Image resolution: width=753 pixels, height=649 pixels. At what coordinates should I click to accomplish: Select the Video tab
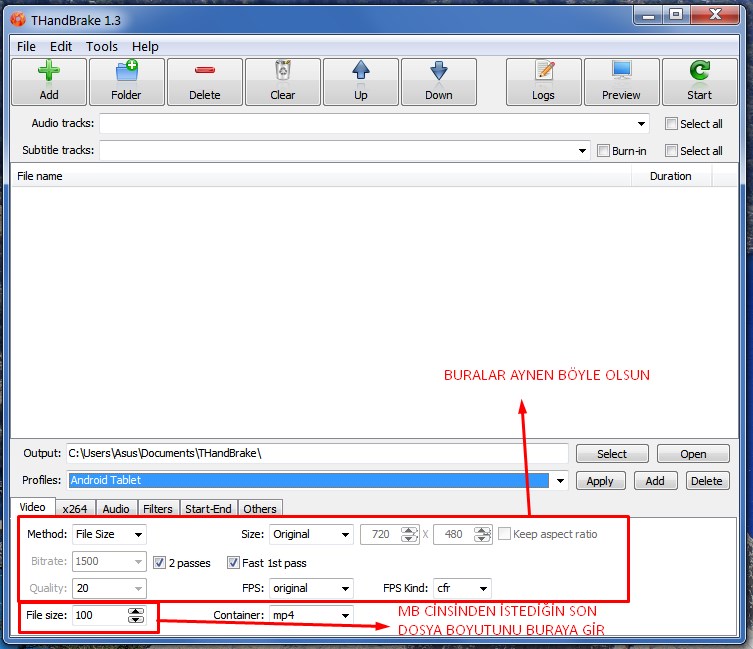coord(33,507)
